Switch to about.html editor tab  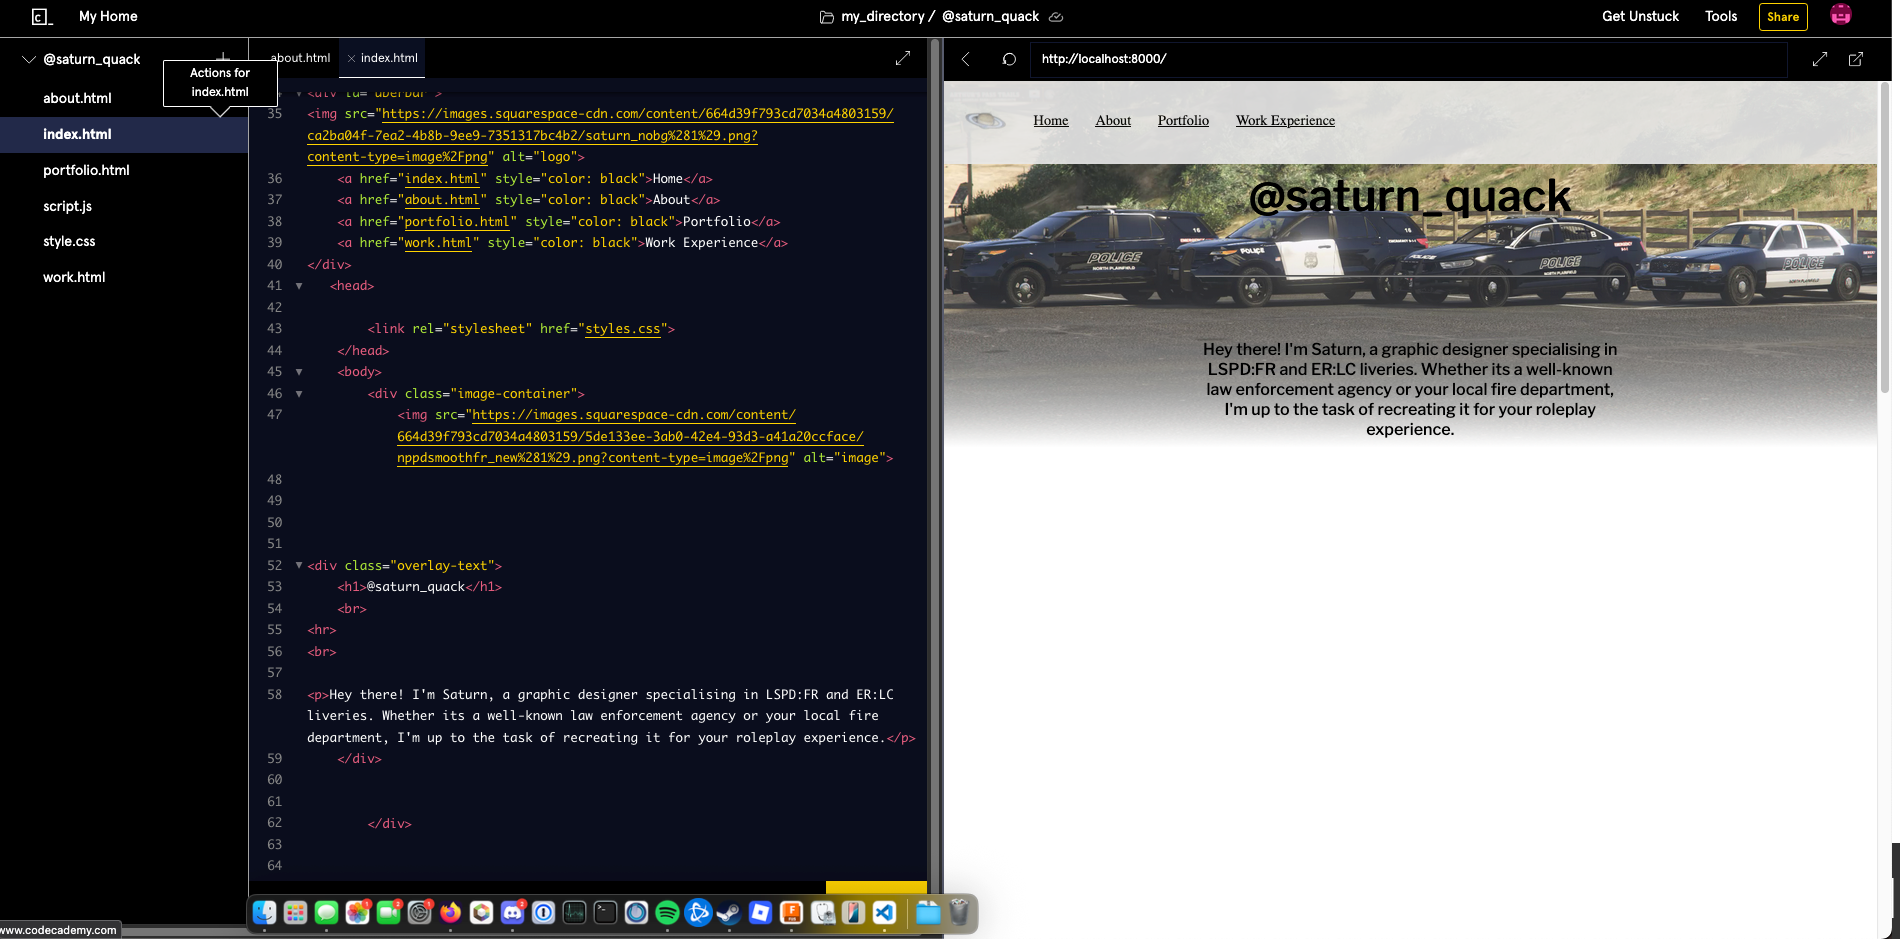coord(300,58)
